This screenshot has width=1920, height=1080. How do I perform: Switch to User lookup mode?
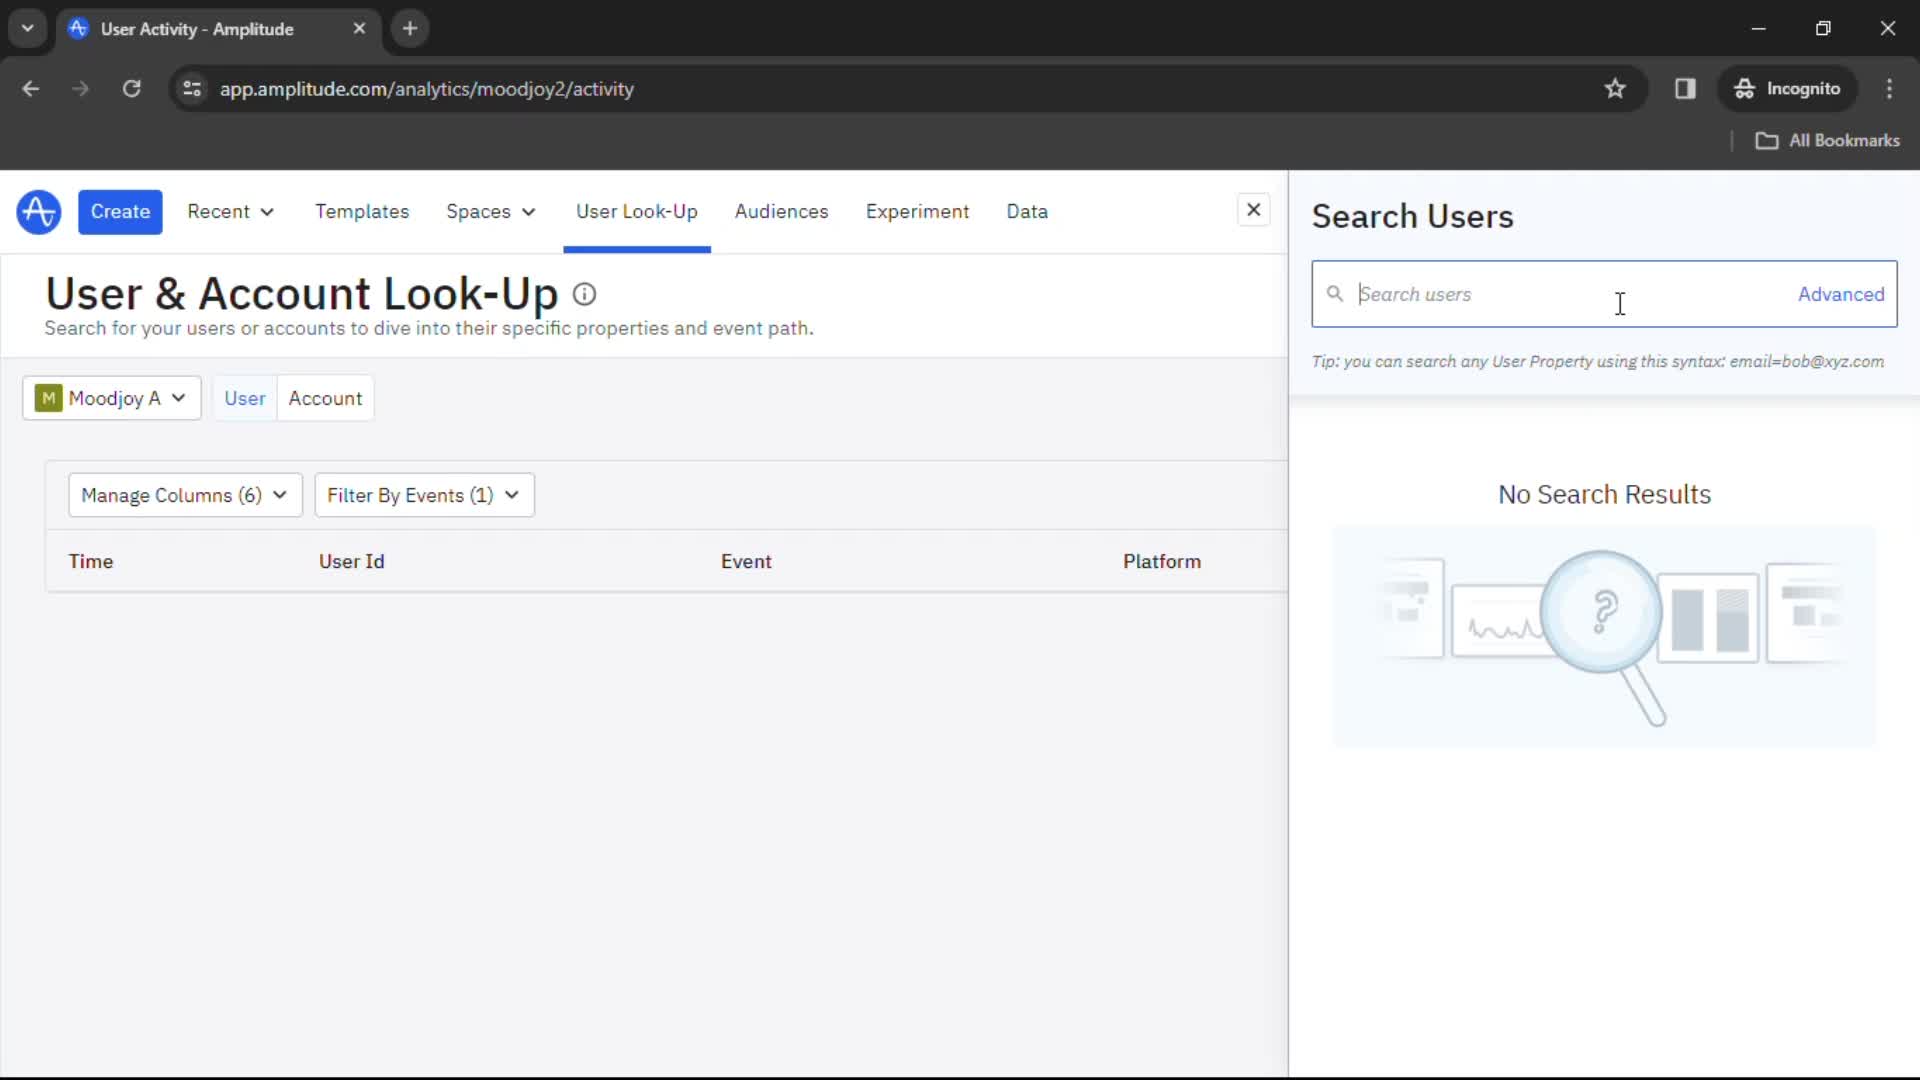click(x=245, y=398)
